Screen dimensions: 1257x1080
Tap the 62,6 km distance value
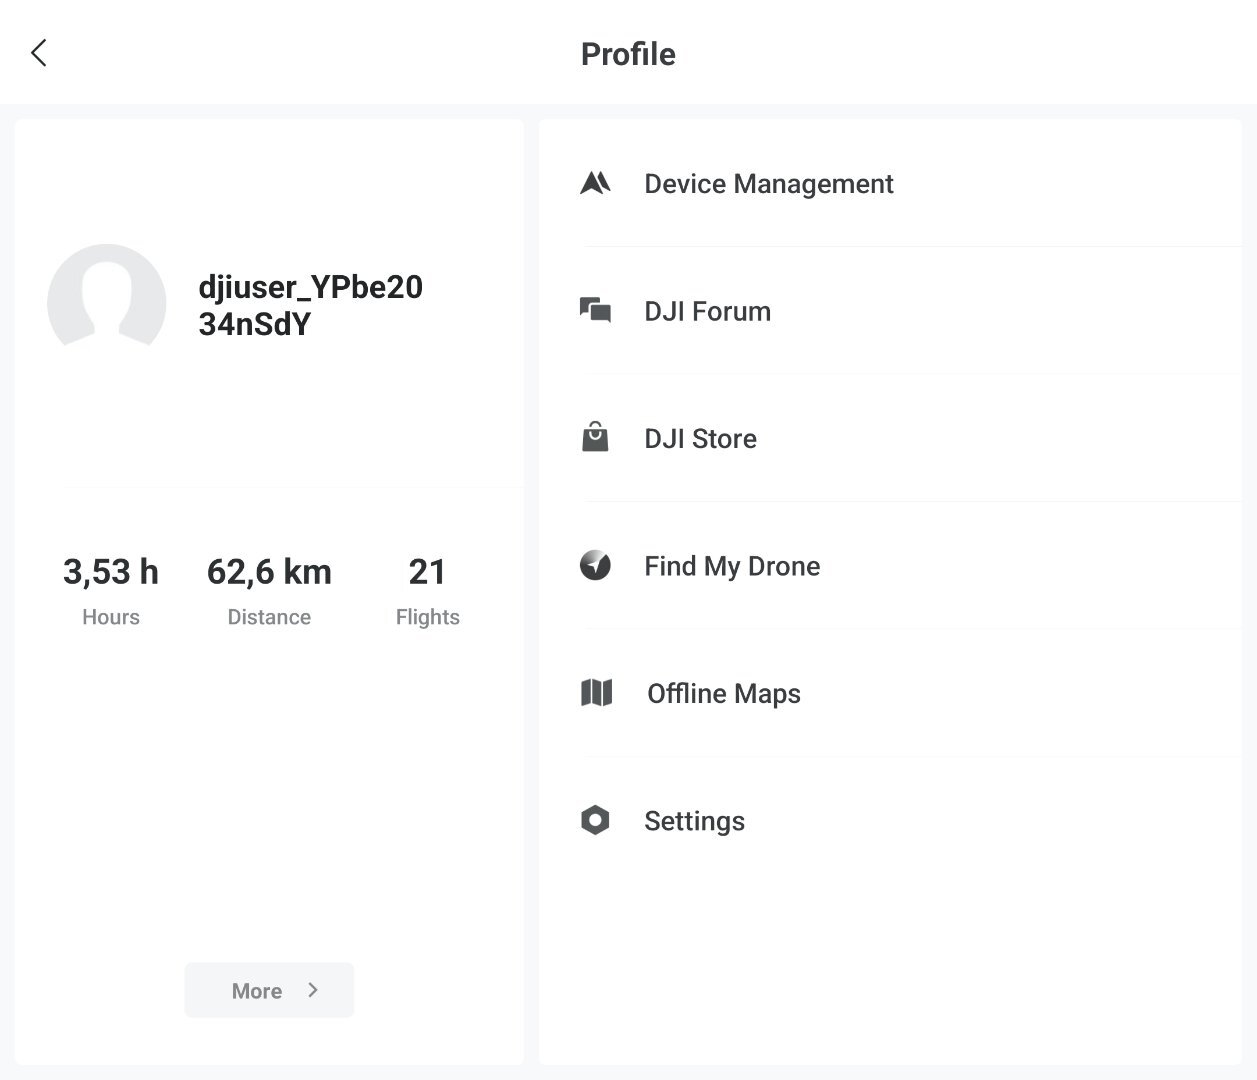(269, 572)
